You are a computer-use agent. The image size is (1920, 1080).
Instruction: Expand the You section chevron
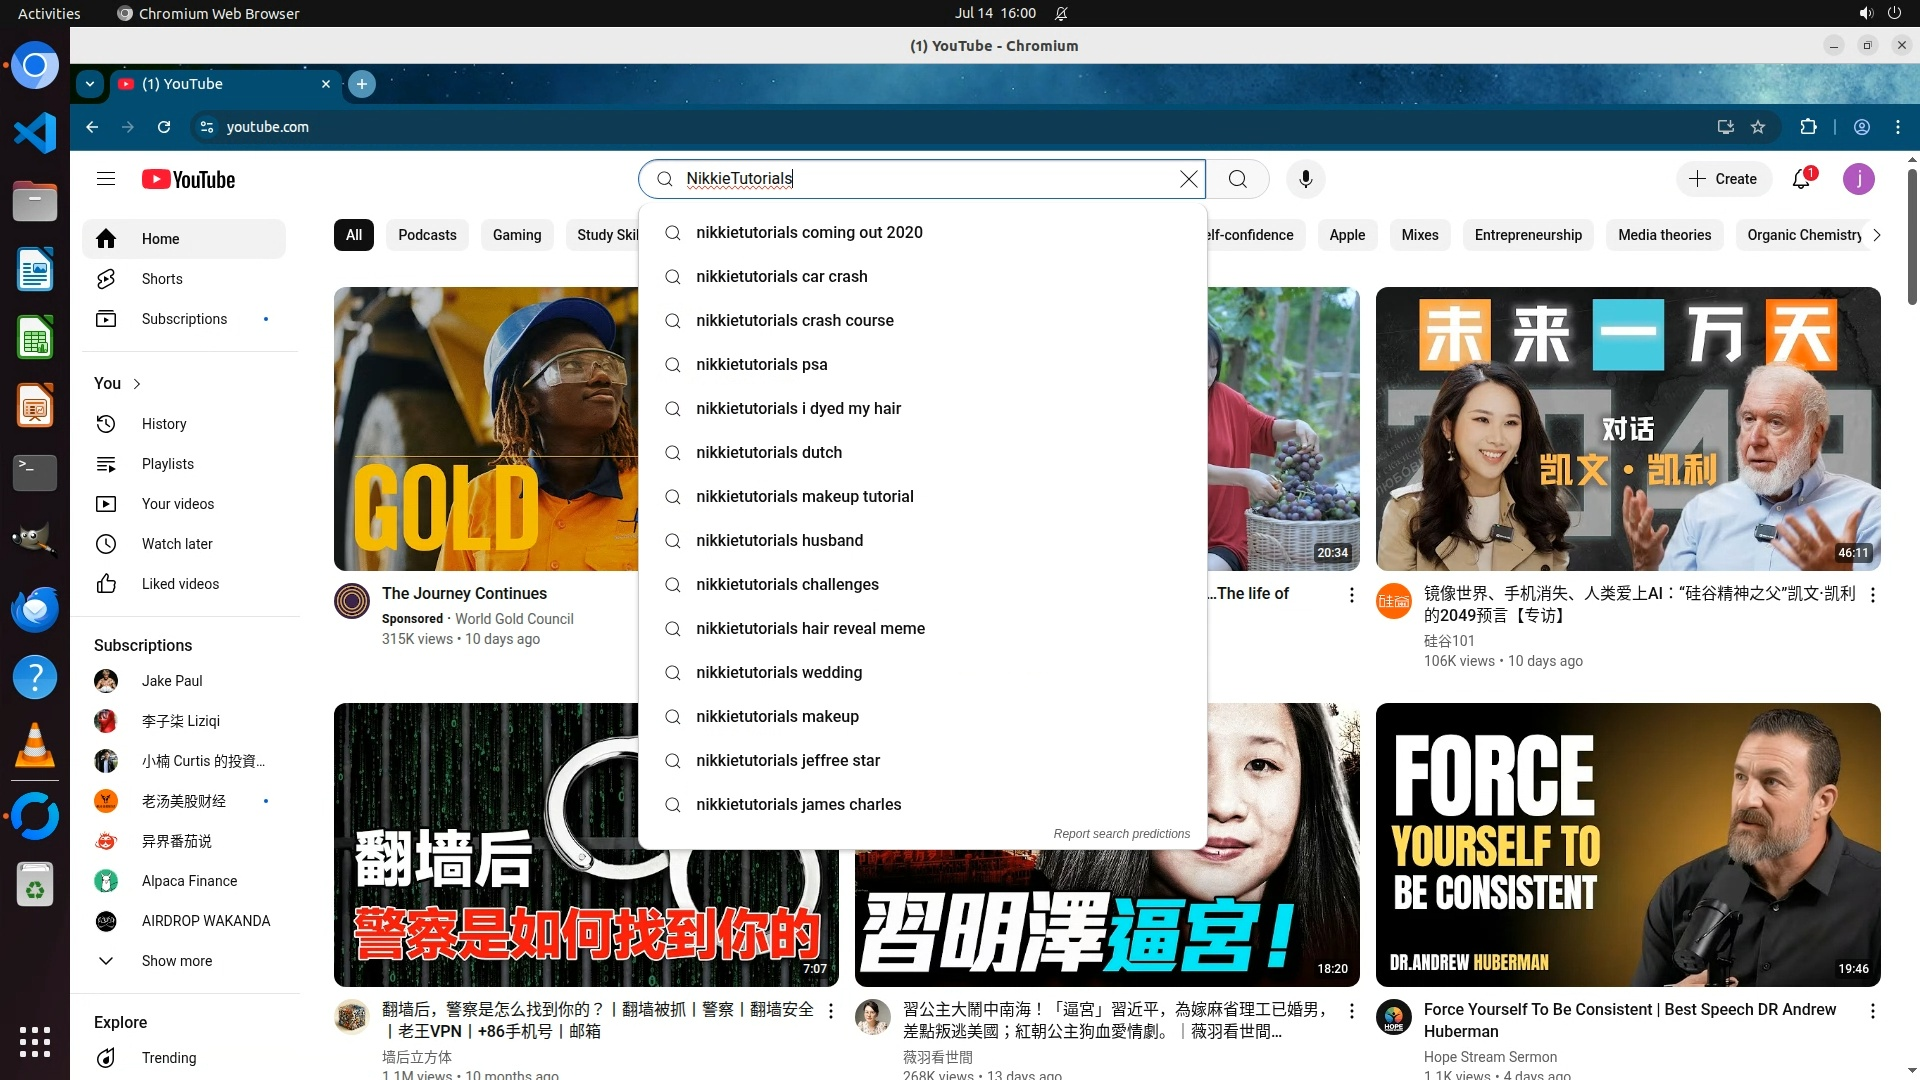[x=137, y=384]
